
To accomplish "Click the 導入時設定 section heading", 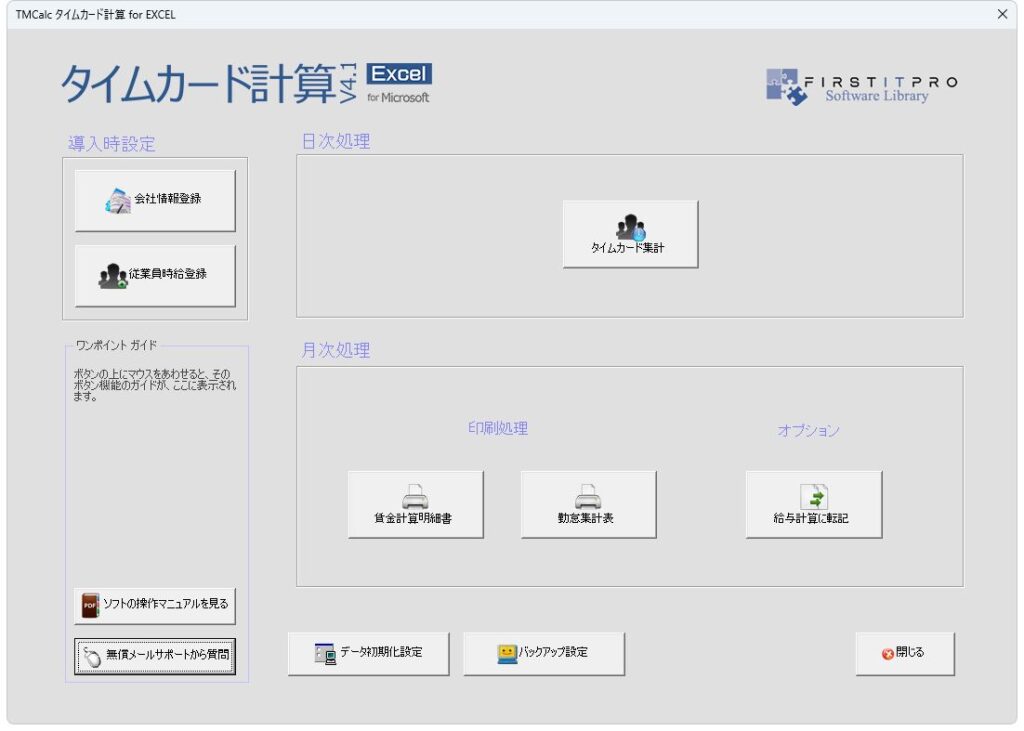I will (112, 144).
